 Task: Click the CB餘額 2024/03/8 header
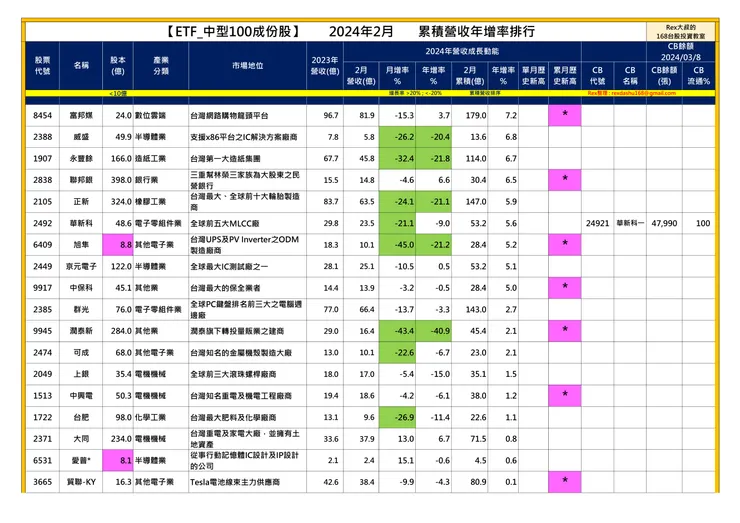tap(681, 52)
